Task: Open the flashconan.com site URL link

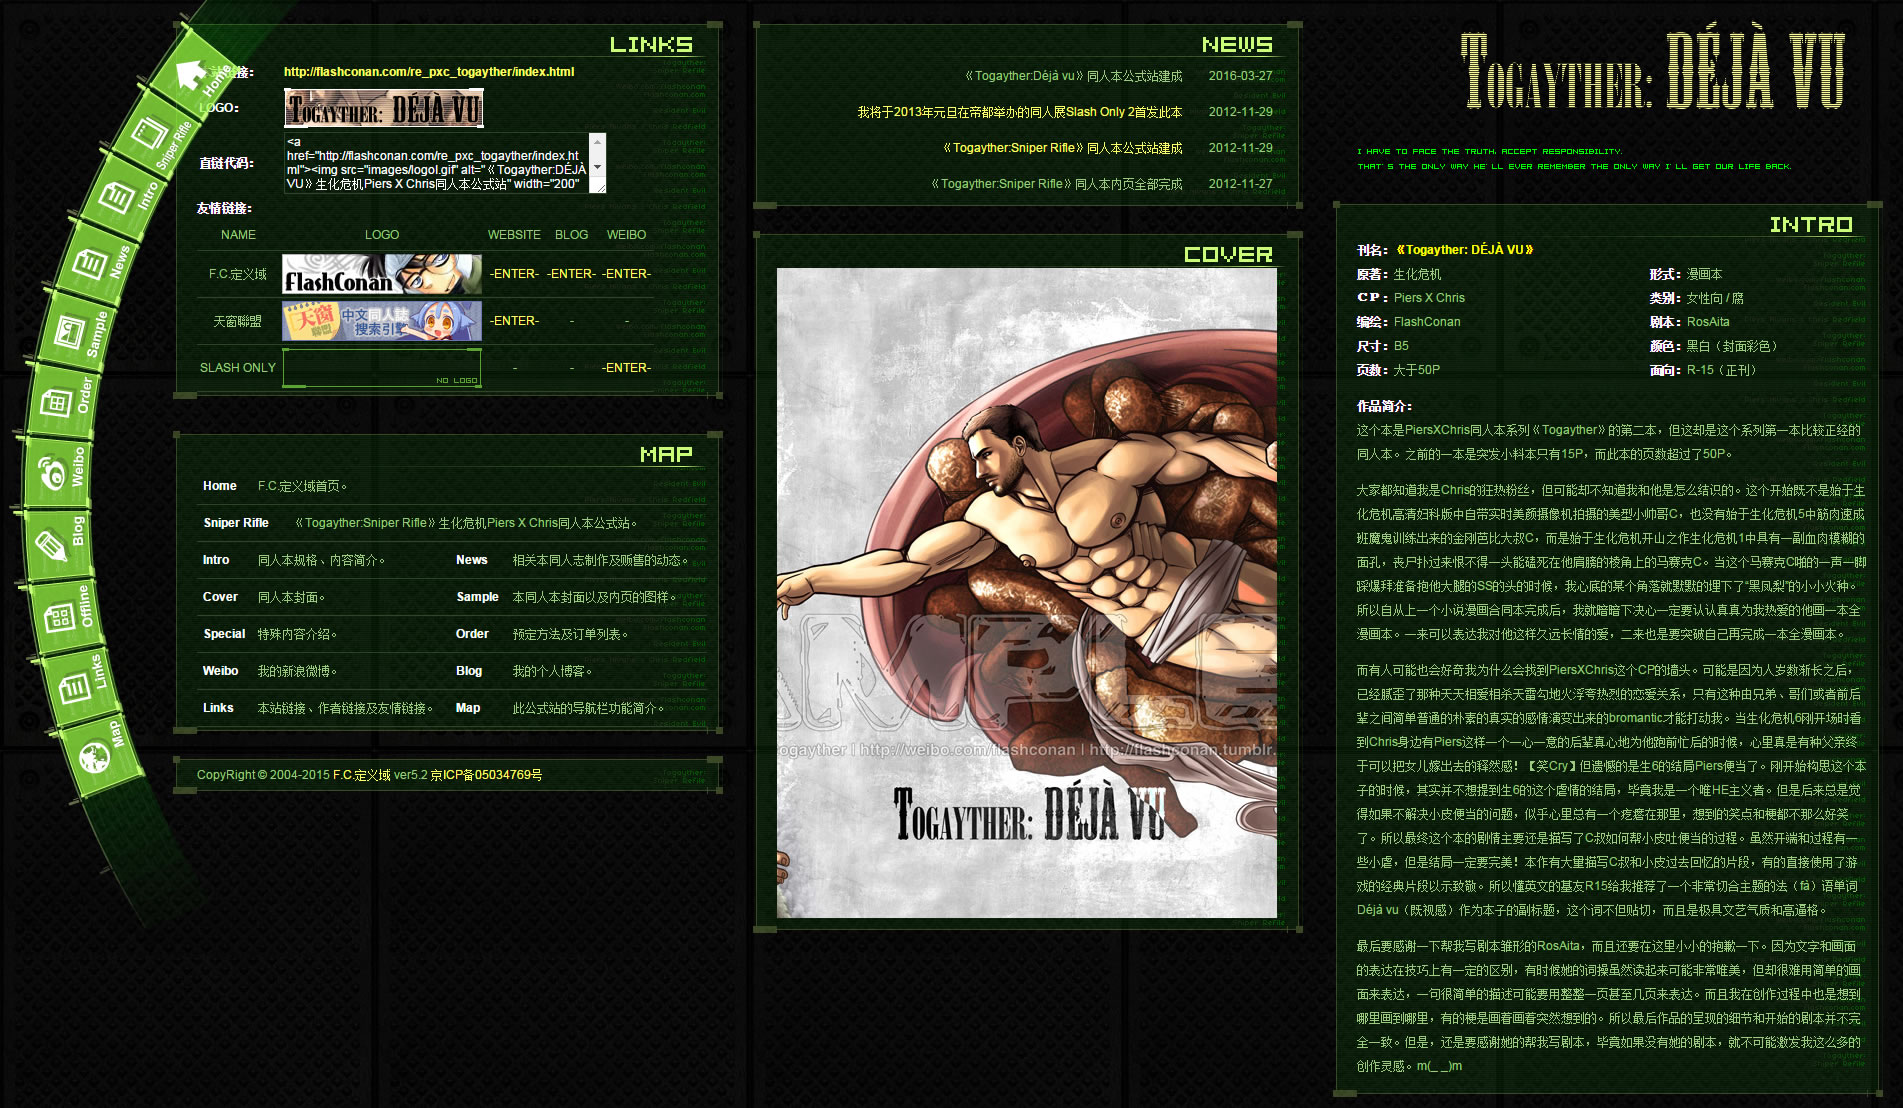Action: (x=428, y=72)
